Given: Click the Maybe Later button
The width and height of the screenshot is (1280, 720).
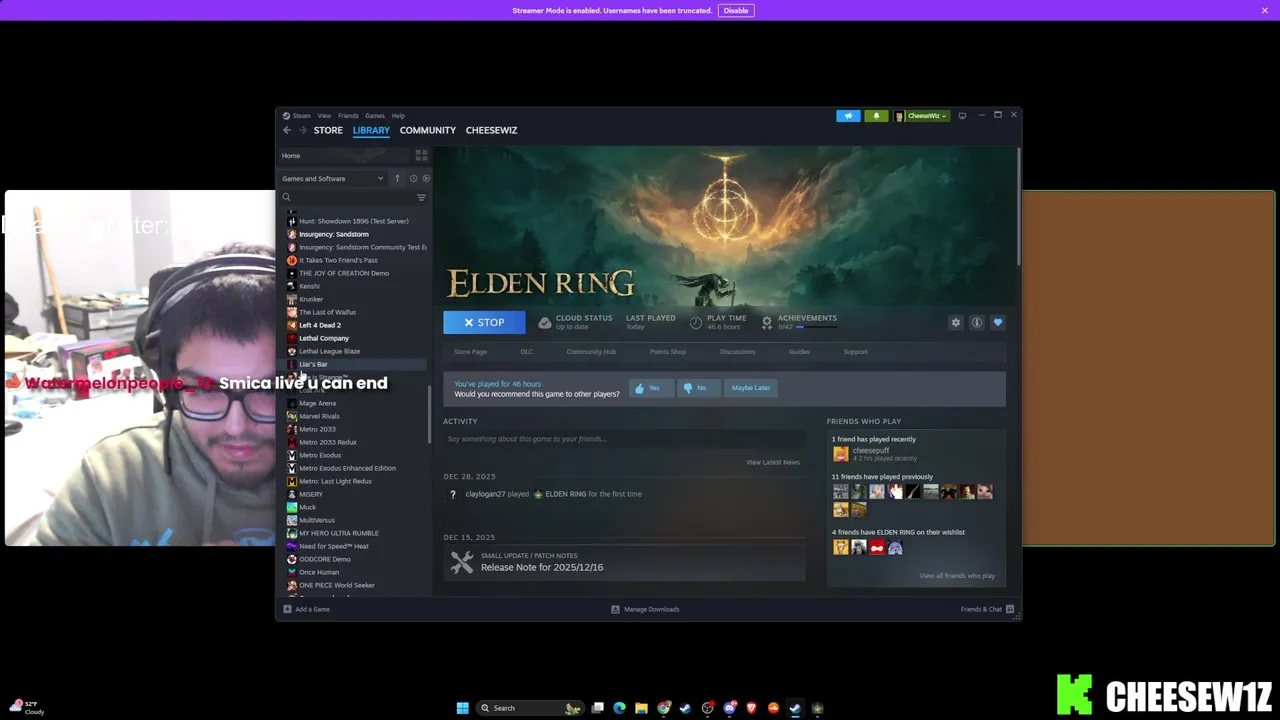Looking at the screenshot, I should pyautogui.click(x=751, y=388).
